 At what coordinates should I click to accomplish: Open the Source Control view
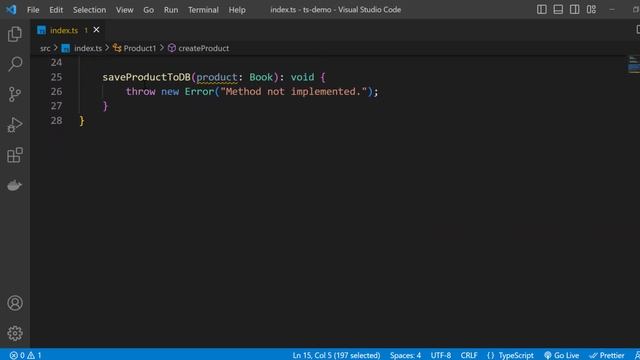click(x=15, y=94)
